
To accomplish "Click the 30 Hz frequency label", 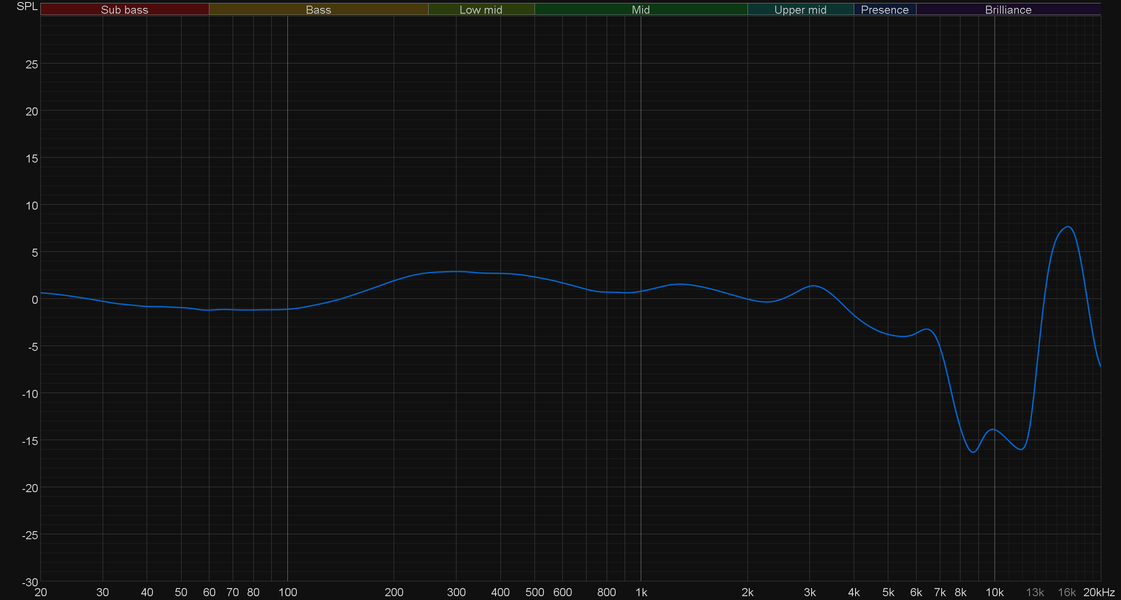I will click(x=103, y=592).
